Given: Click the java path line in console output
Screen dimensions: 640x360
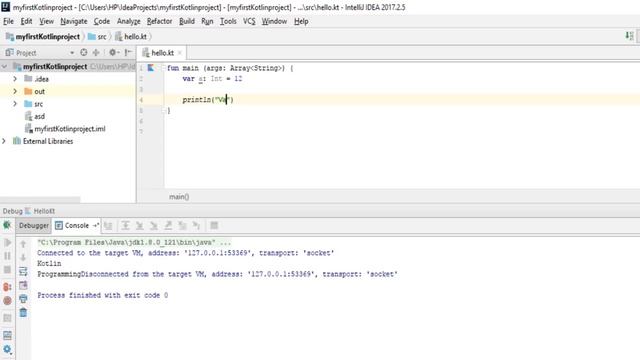Looking at the screenshot, I should coord(134,242).
